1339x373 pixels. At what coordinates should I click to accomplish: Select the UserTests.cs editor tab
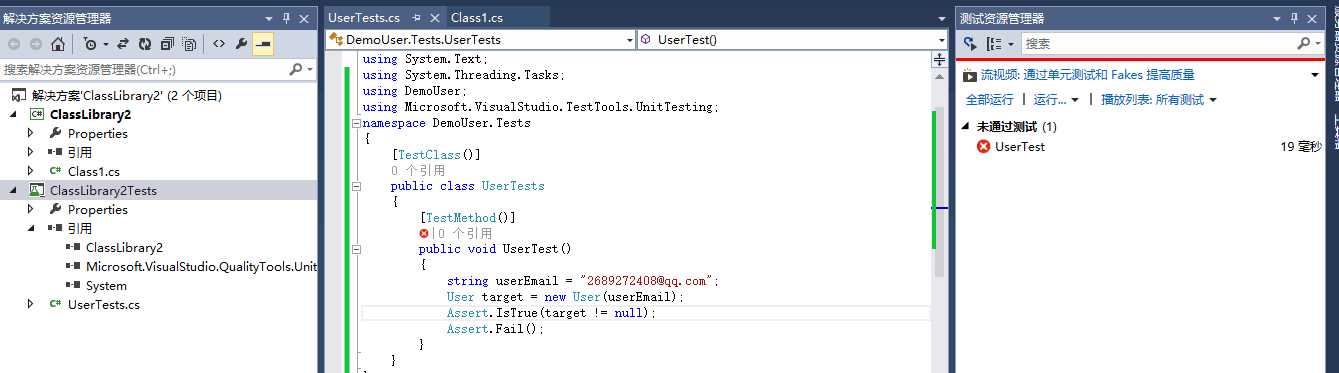coord(364,17)
